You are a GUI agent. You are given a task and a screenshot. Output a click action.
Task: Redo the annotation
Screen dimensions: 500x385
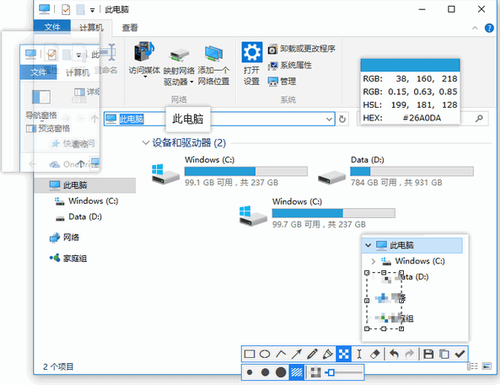click(410, 354)
